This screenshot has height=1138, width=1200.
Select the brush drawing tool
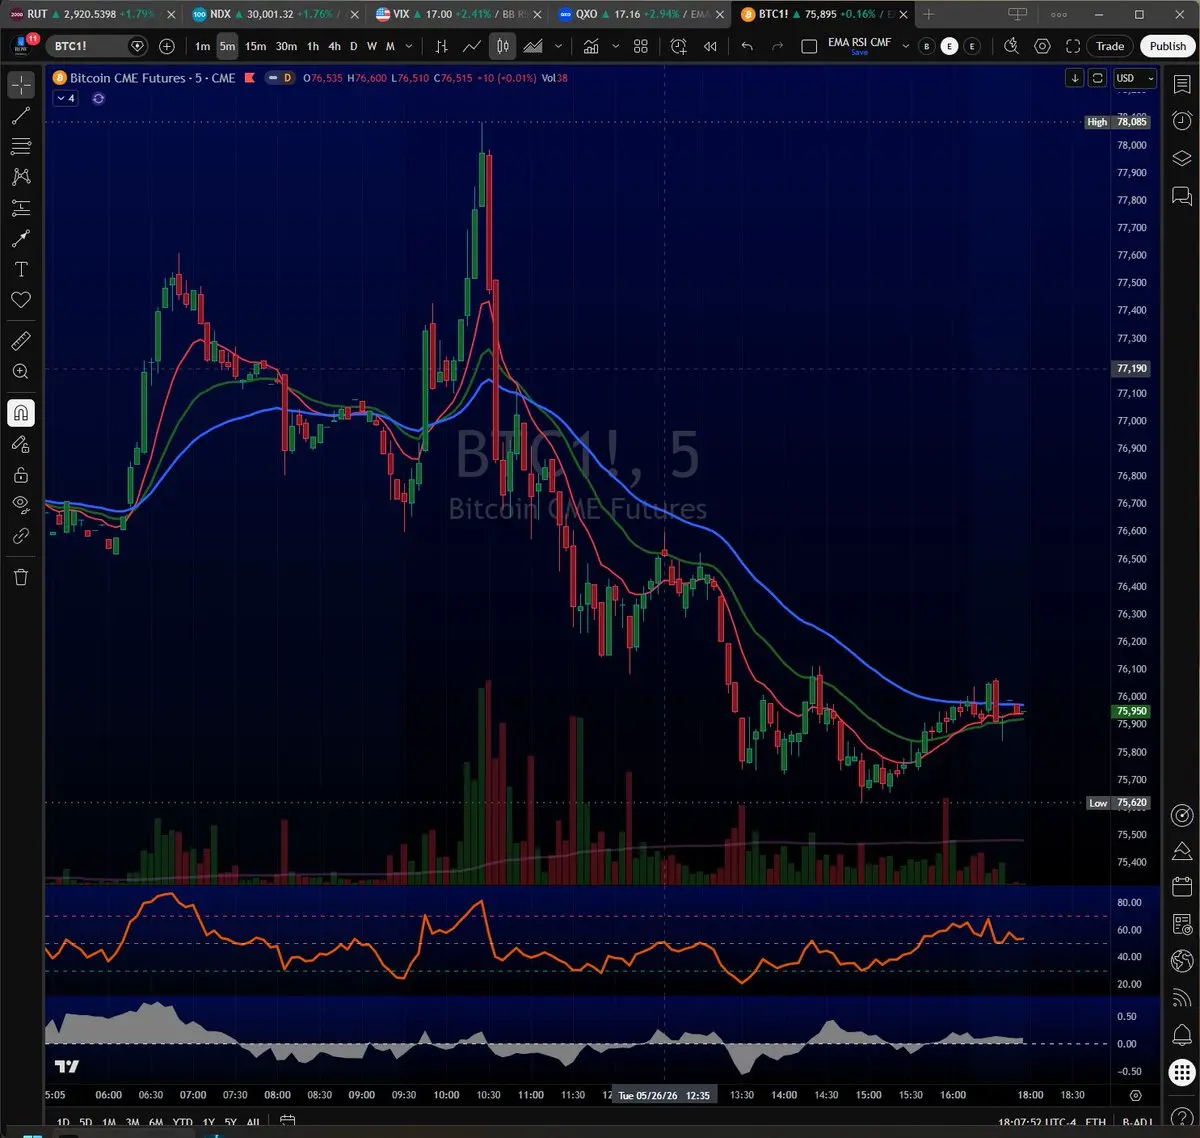click(x=21, y=238)
